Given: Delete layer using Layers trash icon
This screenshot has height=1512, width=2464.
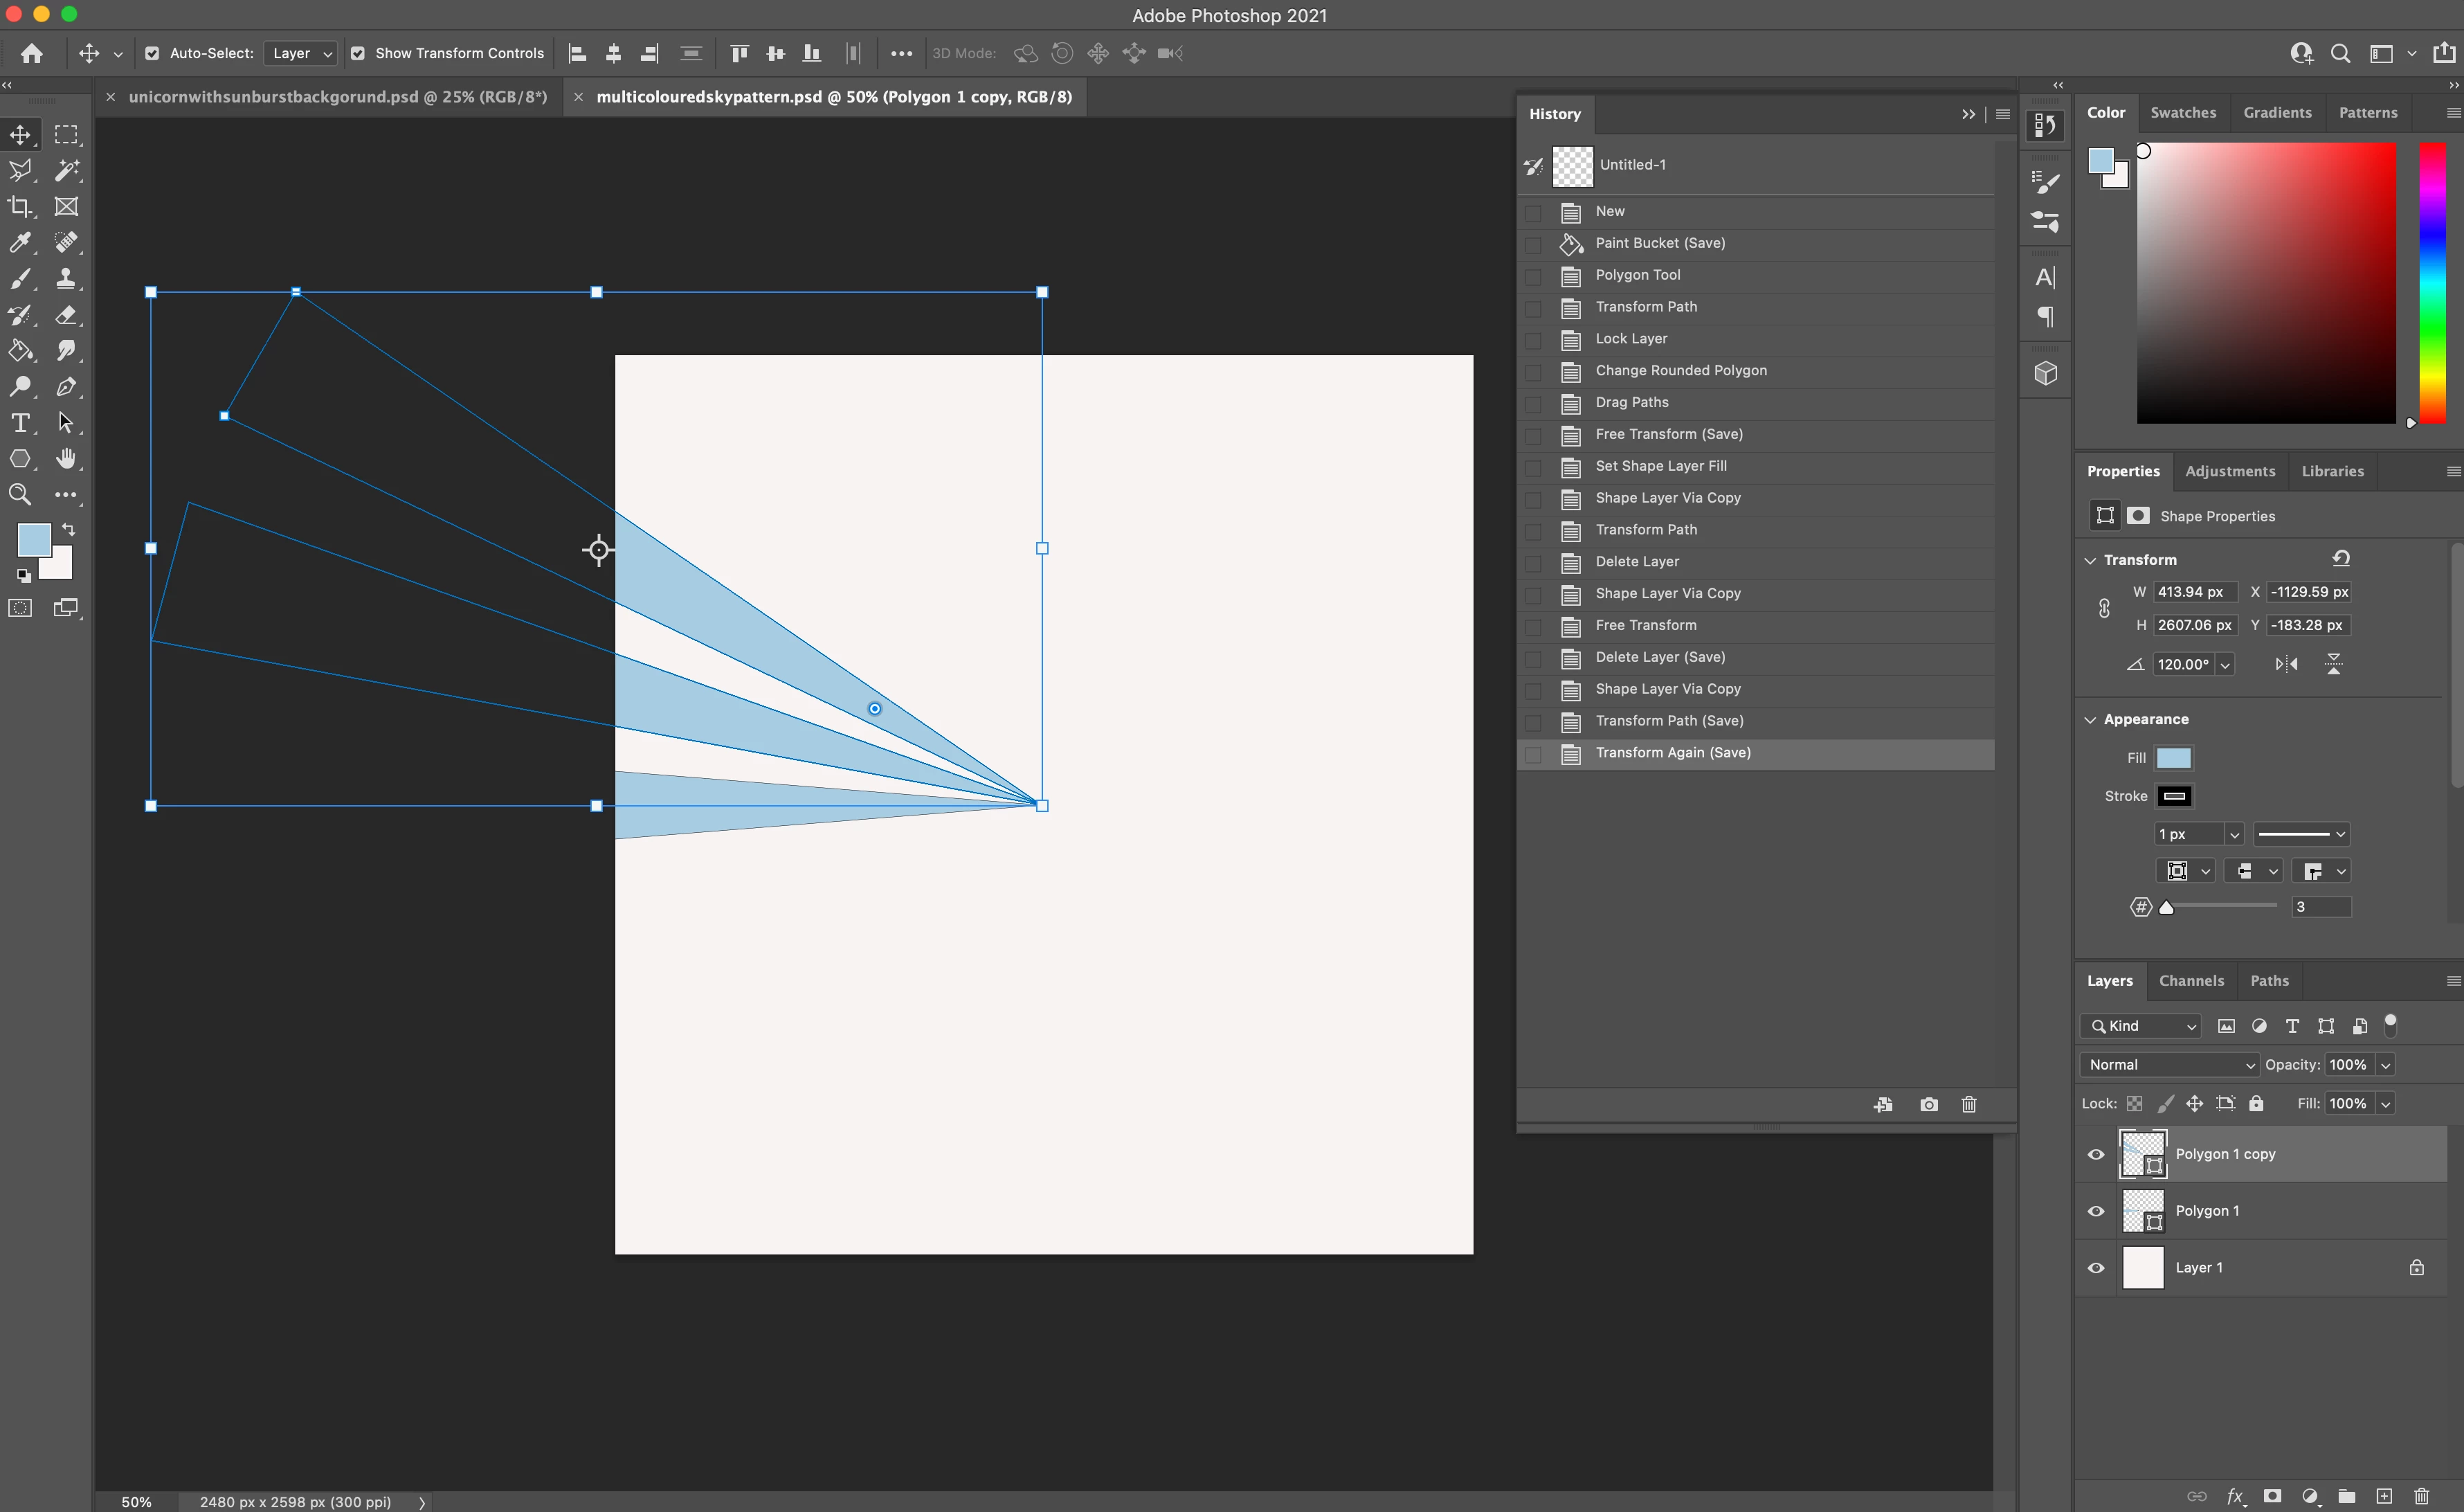Looking at the screenshot, I should coord(2421,1496).
